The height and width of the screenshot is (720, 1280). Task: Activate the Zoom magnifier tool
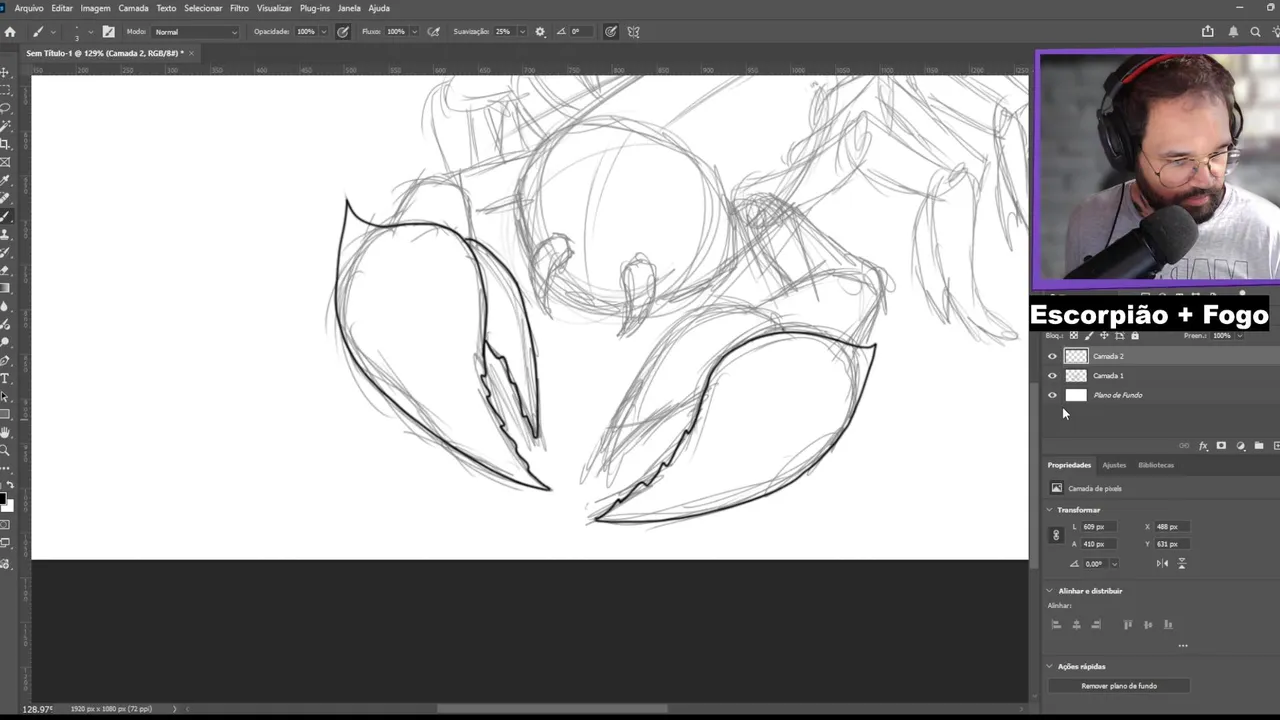[5, 451]
